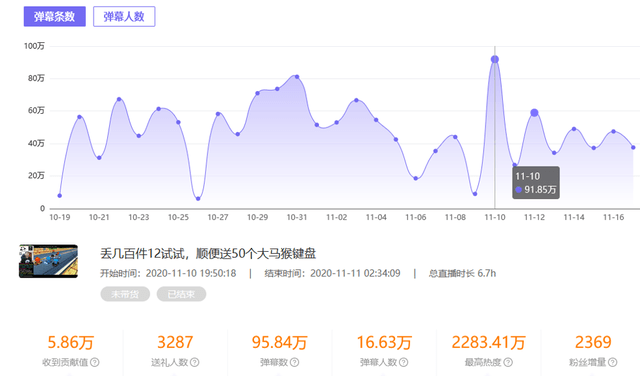640x376 pixels.
Task: Click the 2369 fan growth value
Action: click(x=593, y=342)
